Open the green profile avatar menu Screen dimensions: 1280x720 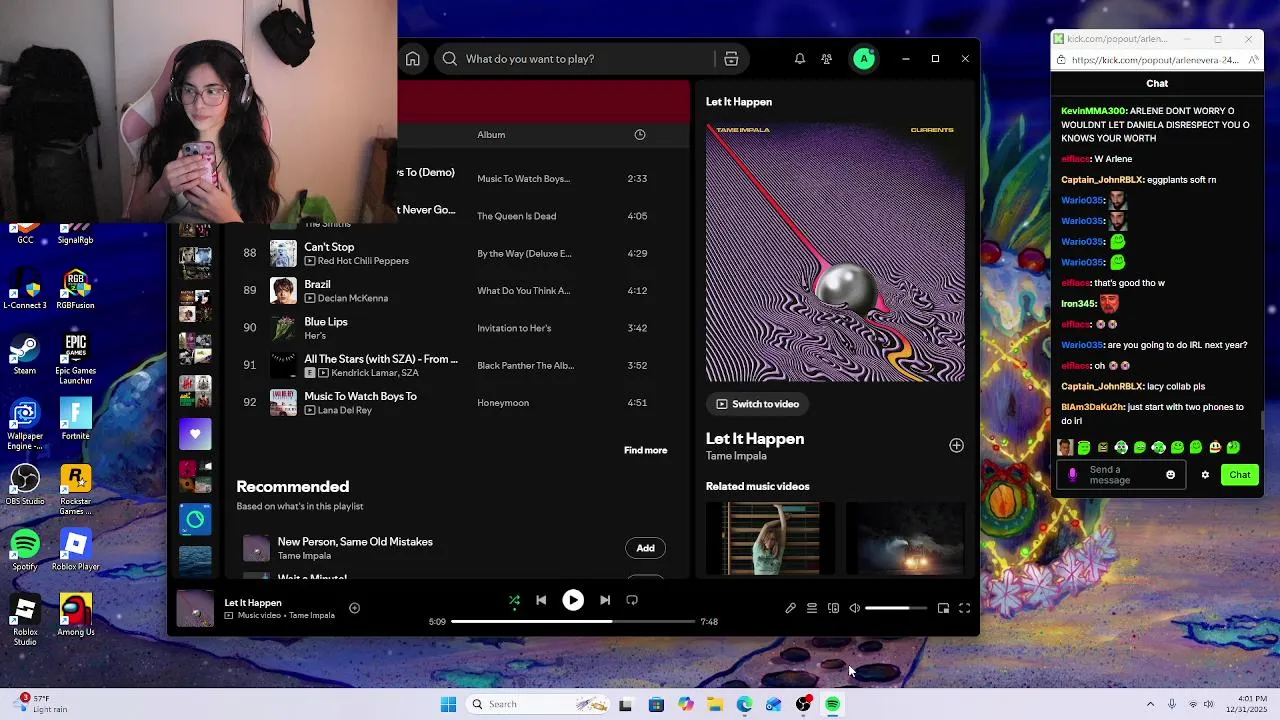[864, 59]
